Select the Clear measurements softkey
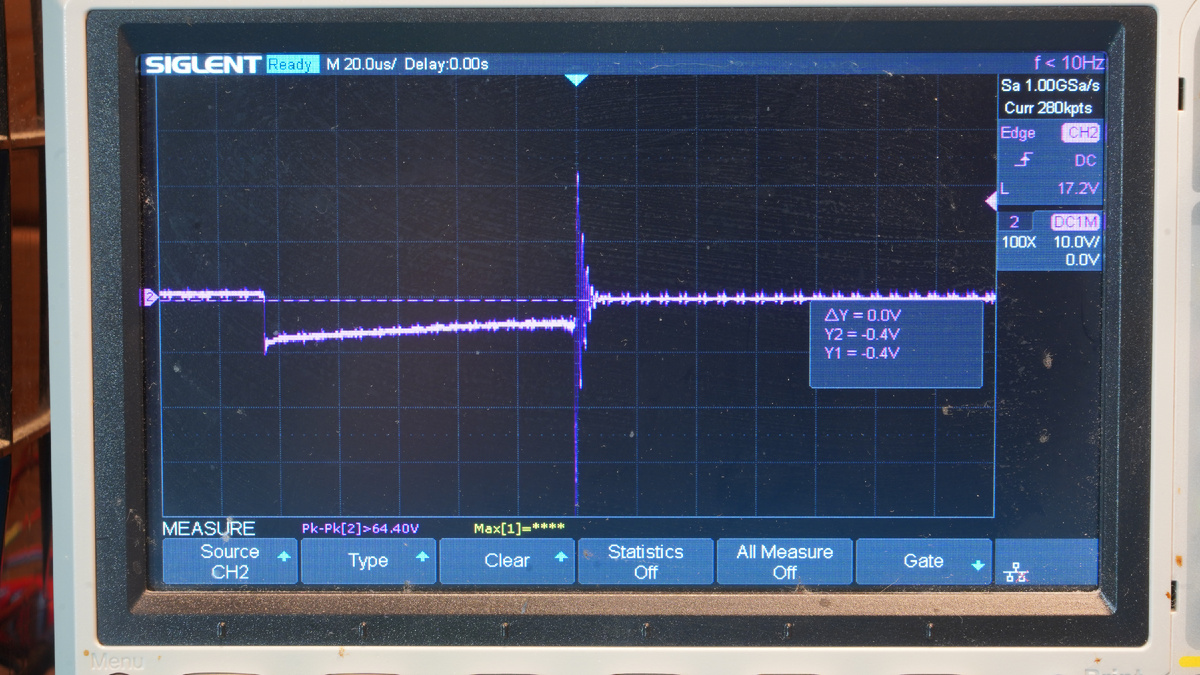The image size is (1200, 675). pyautogui.click(x=507, y=561)
